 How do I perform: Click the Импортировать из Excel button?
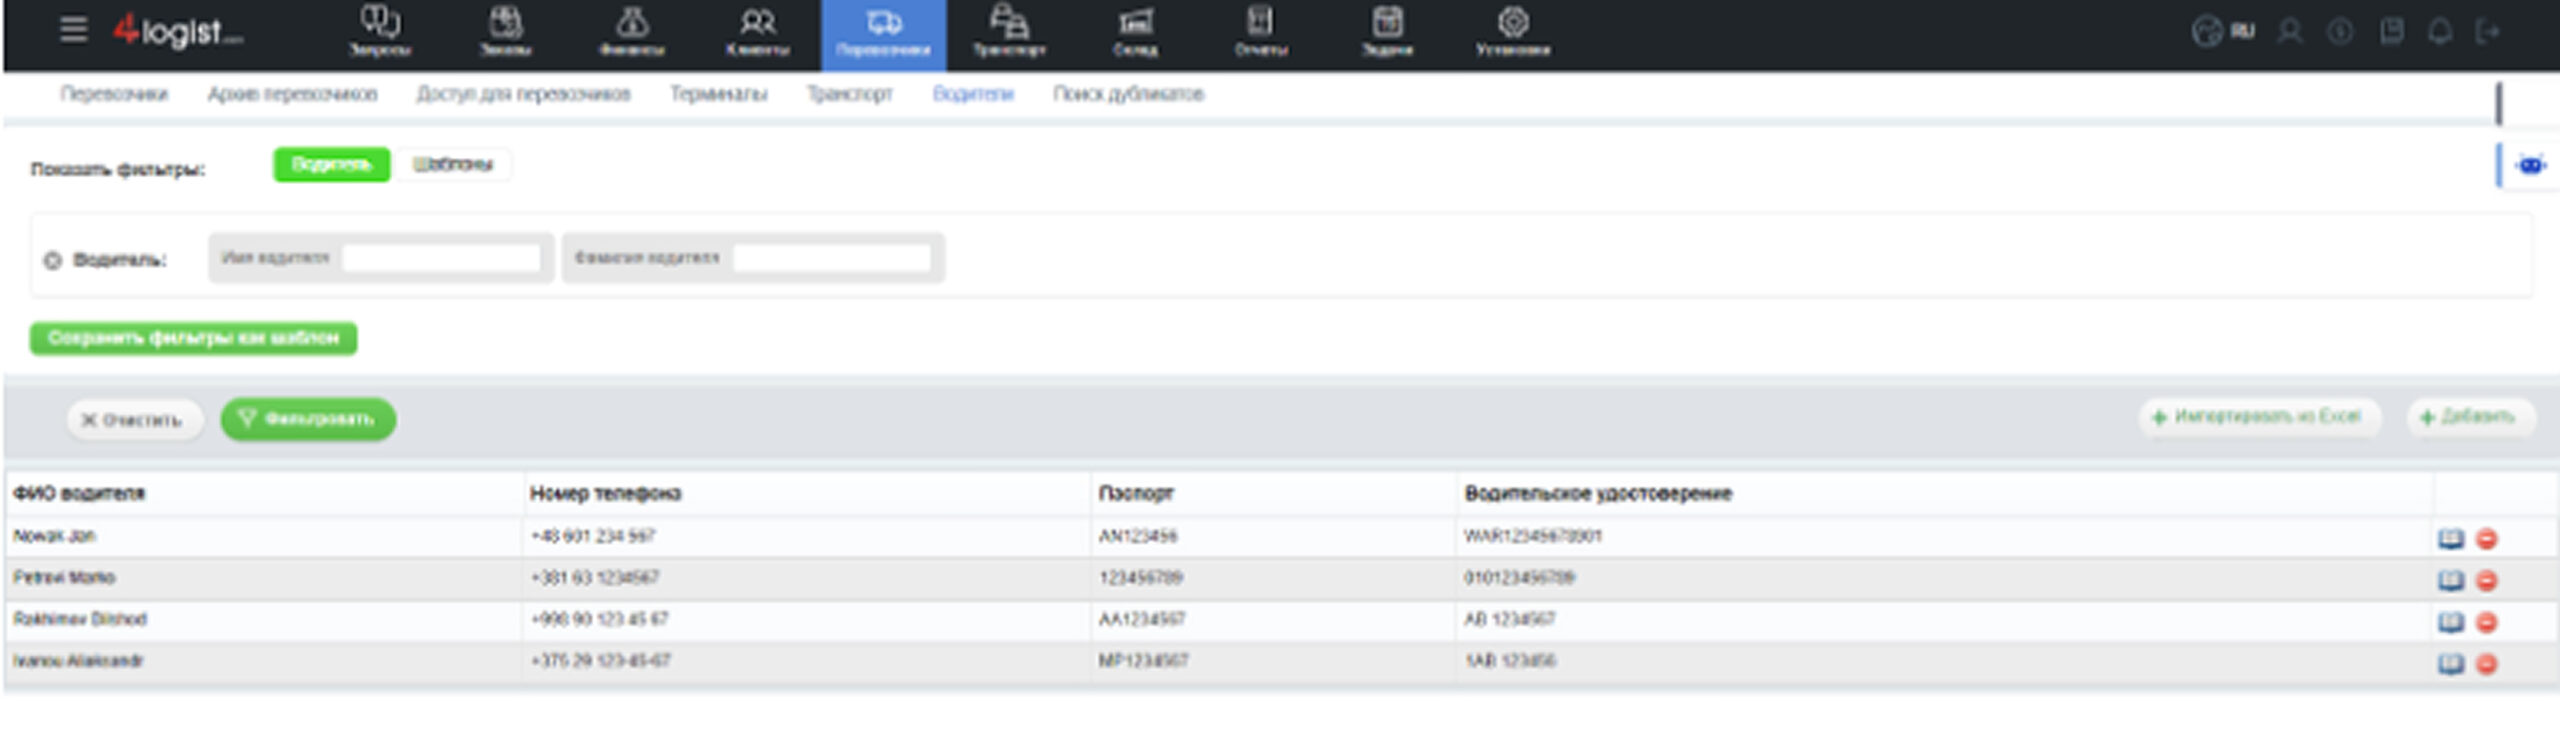click(2260, 417)
